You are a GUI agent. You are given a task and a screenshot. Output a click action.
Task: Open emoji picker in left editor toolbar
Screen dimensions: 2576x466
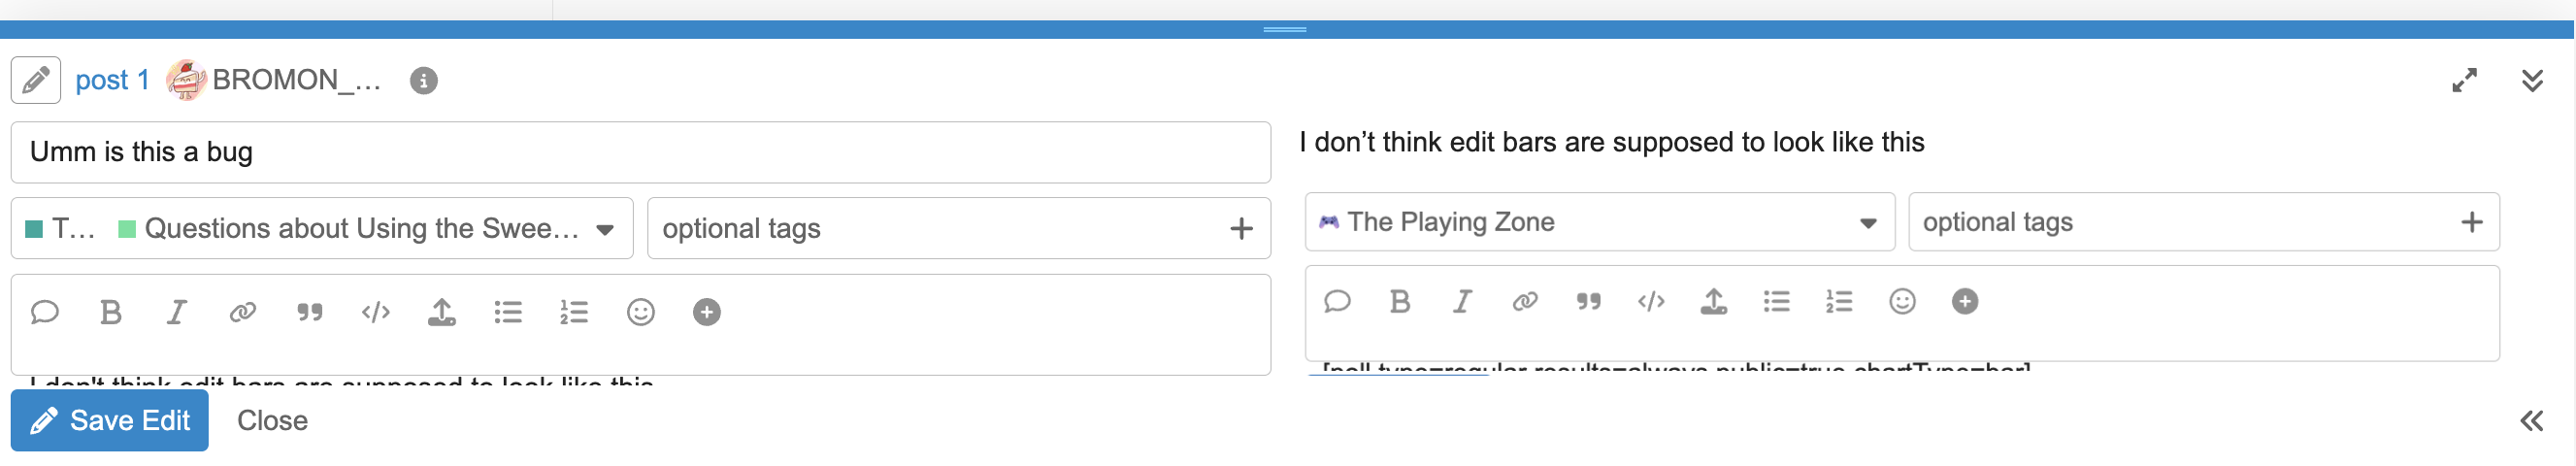[641, 313]
